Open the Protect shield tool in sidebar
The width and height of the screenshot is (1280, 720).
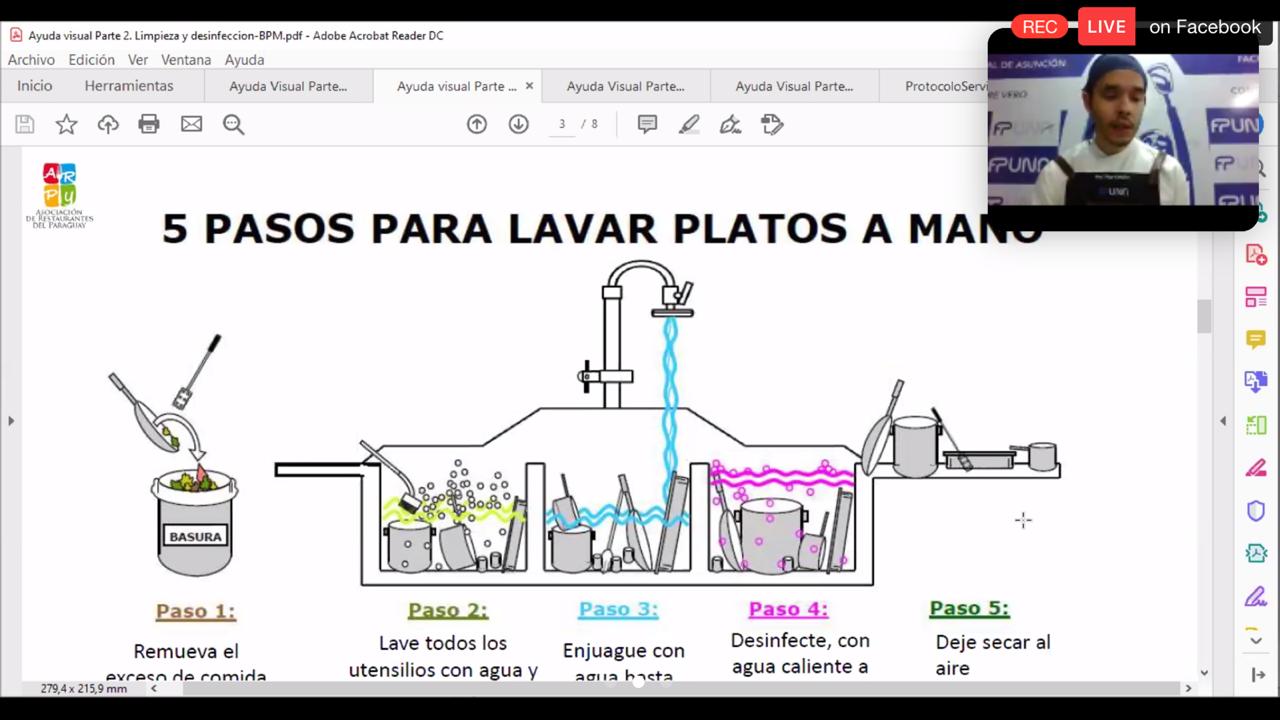pyautogui.click(x=1256, y=511)
